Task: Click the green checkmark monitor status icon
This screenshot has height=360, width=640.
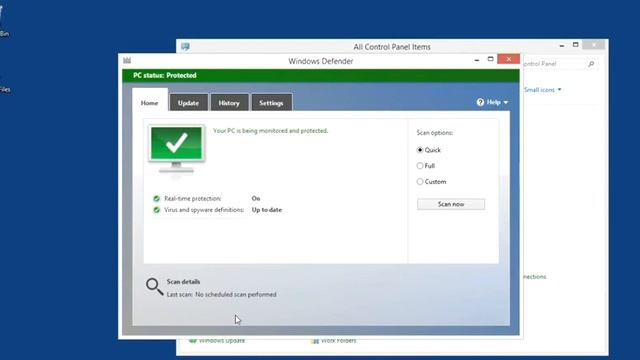Action: click(176, 149)
